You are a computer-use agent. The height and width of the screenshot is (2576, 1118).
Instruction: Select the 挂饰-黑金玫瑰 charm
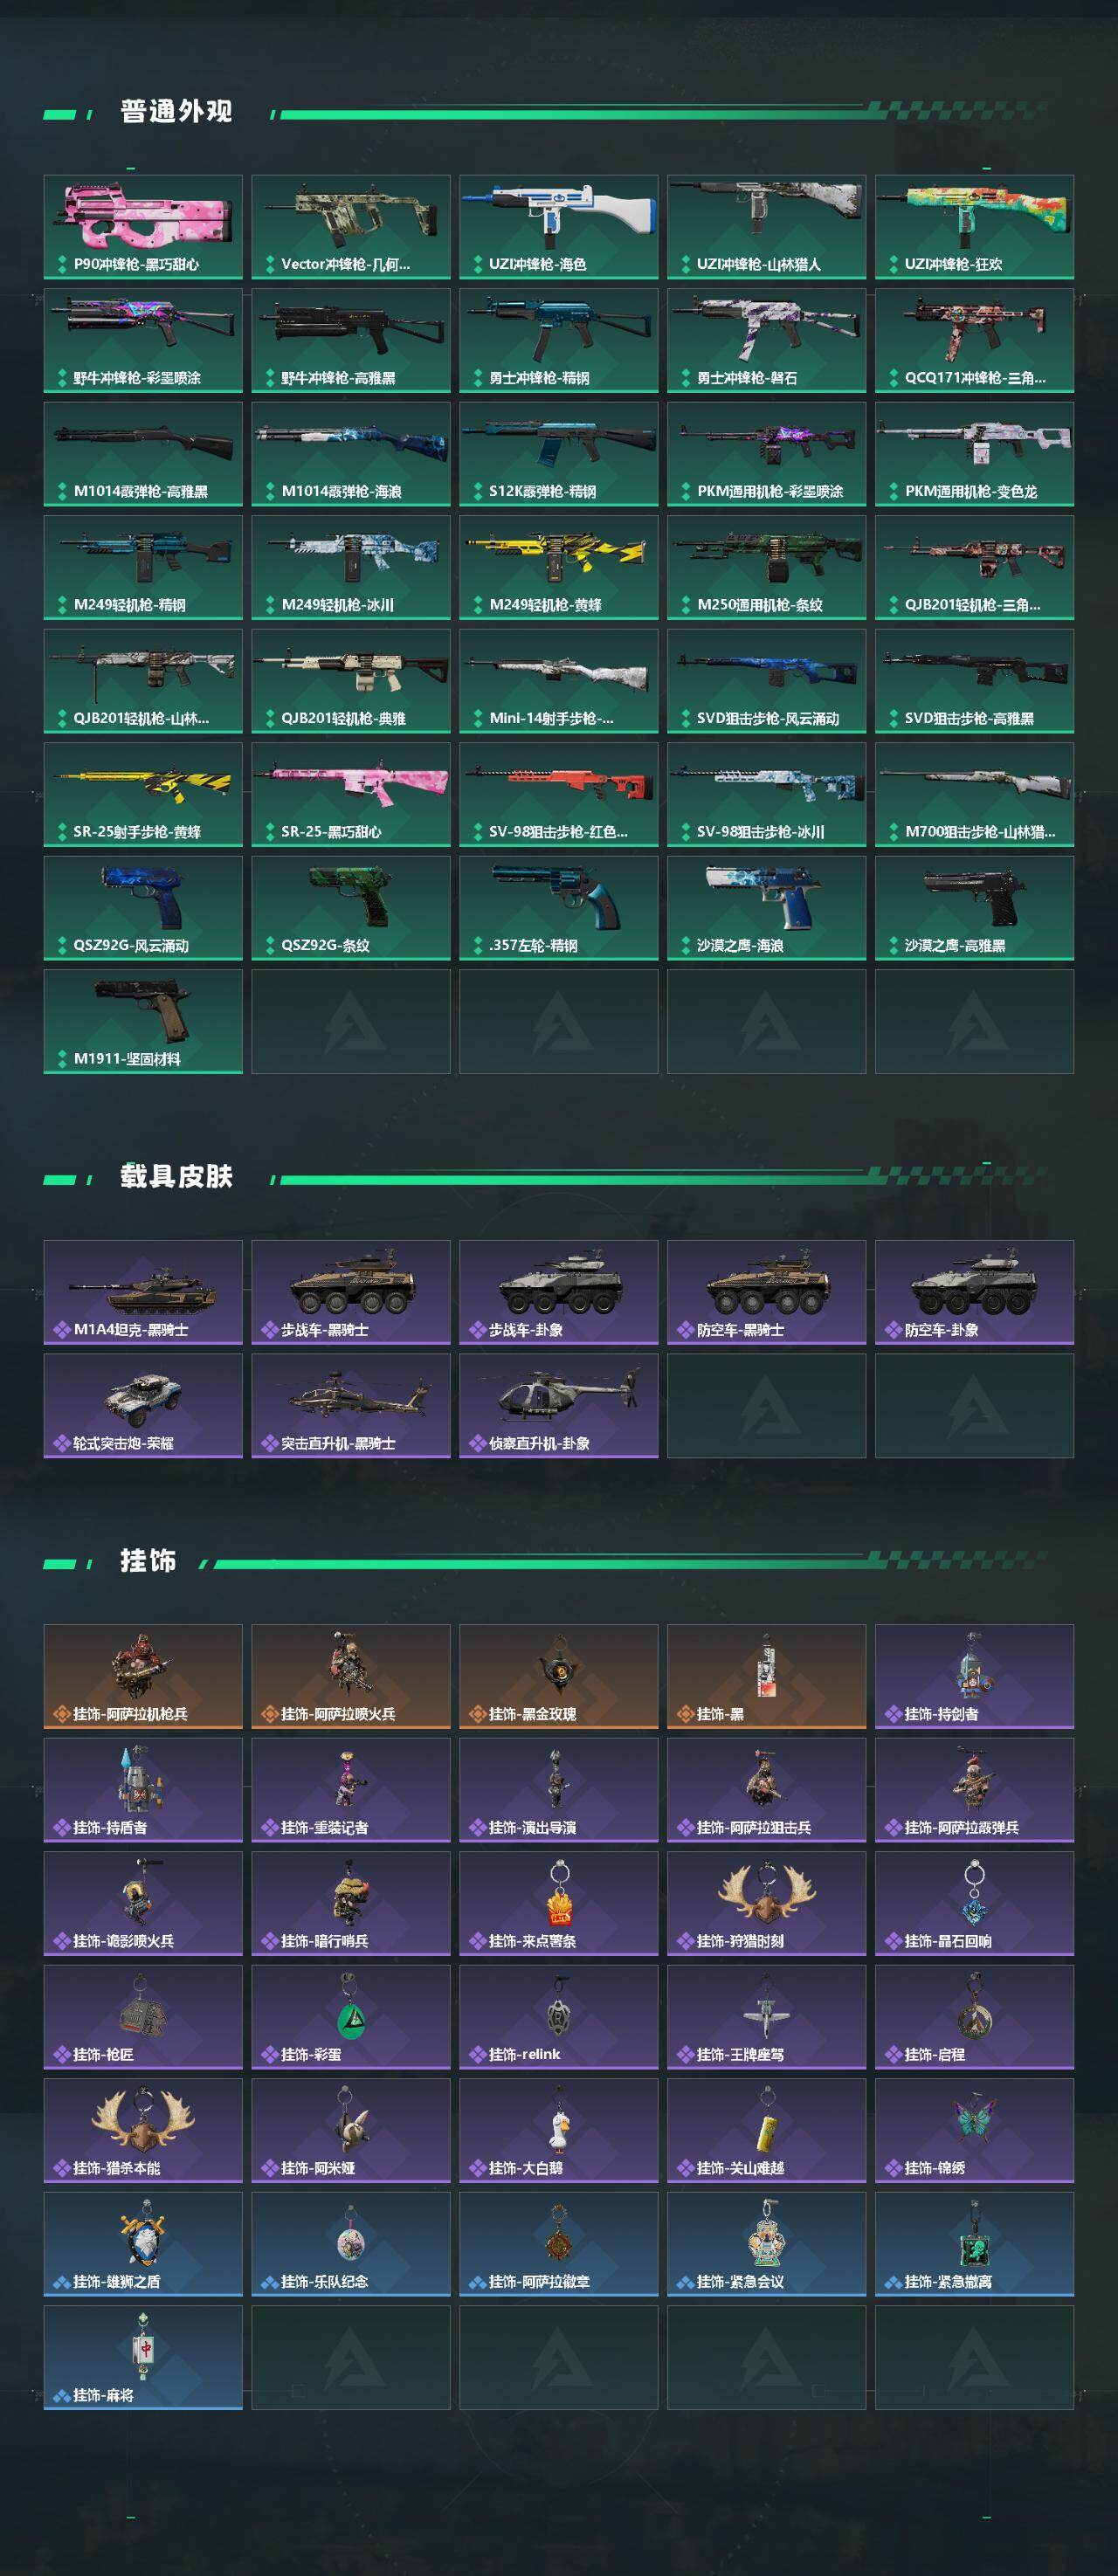559,1676
